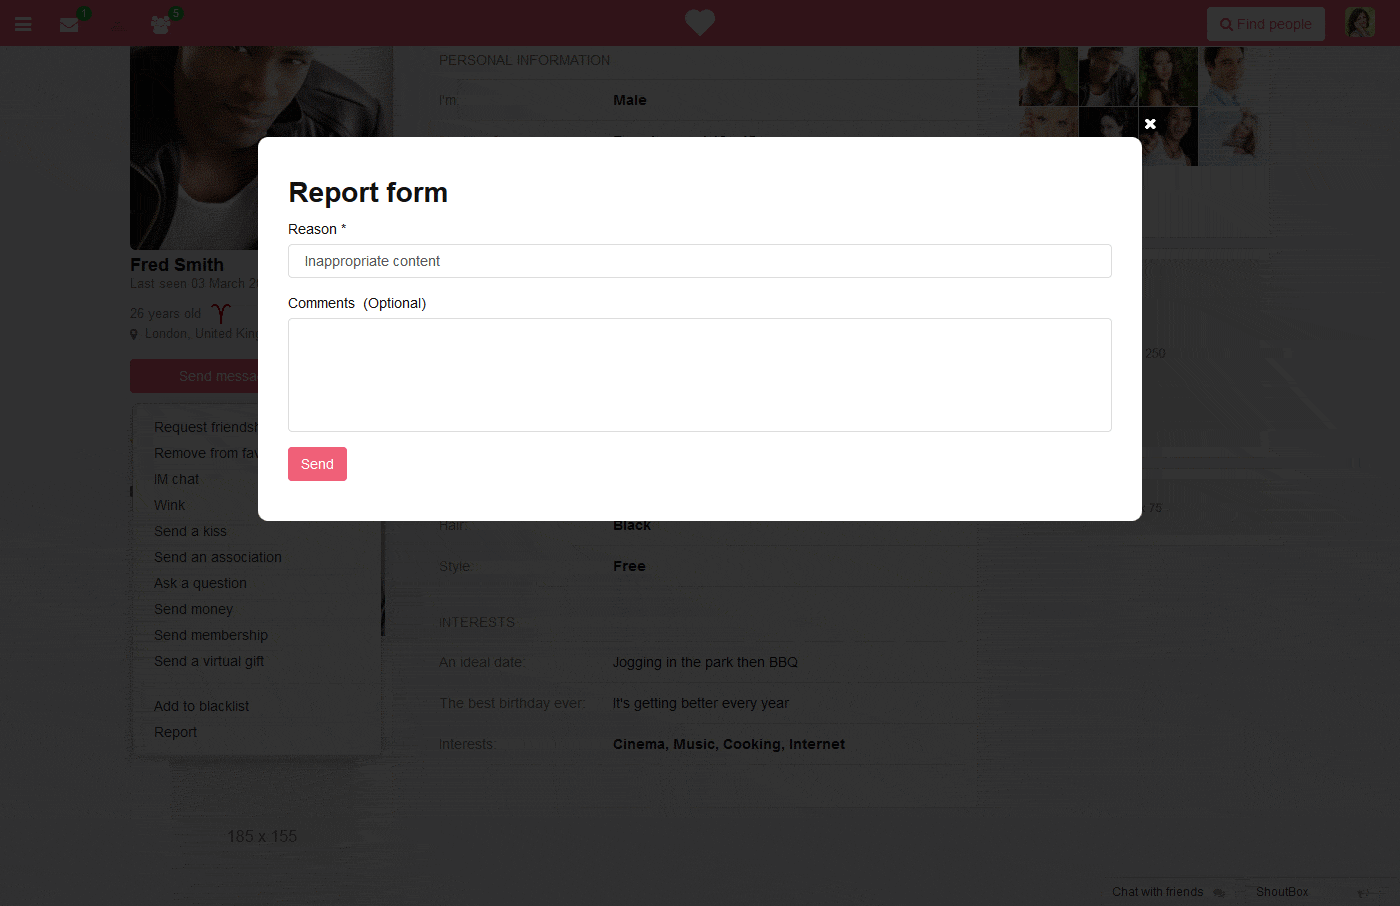1400x906 pixels.
Task: Choose Remove from favorites in the actions menu
Action: (x=206, y=453)
